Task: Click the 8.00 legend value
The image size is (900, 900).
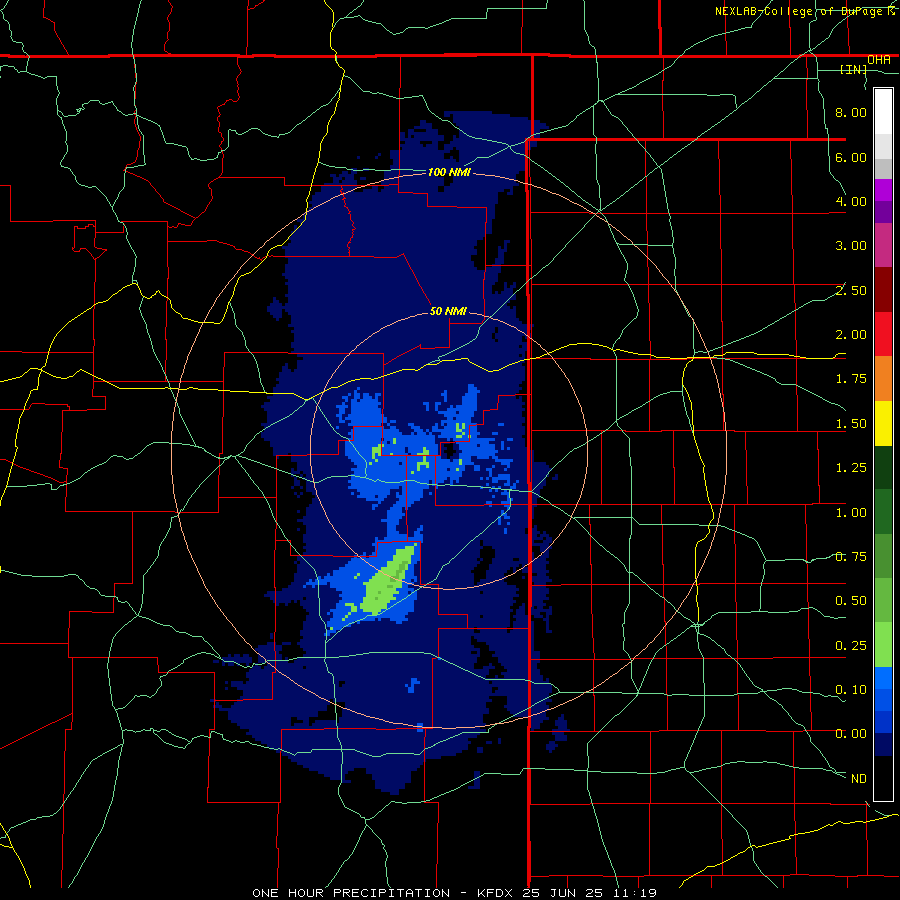Action: coord(851,112)
